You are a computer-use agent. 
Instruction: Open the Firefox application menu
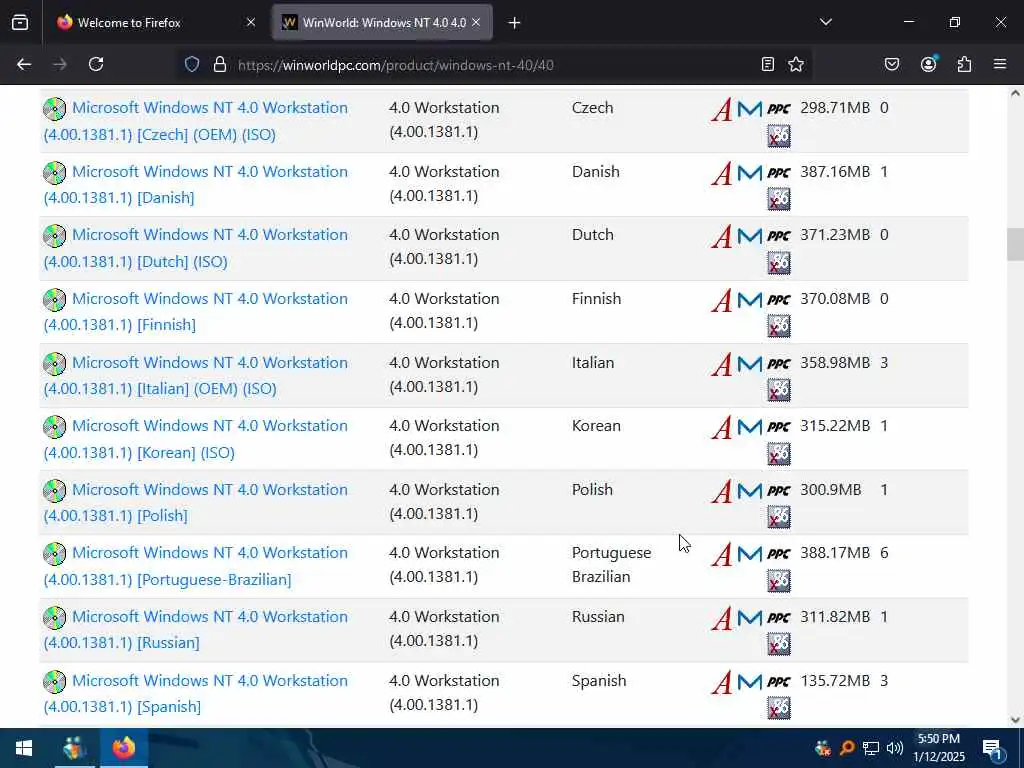click(1000, 64)
